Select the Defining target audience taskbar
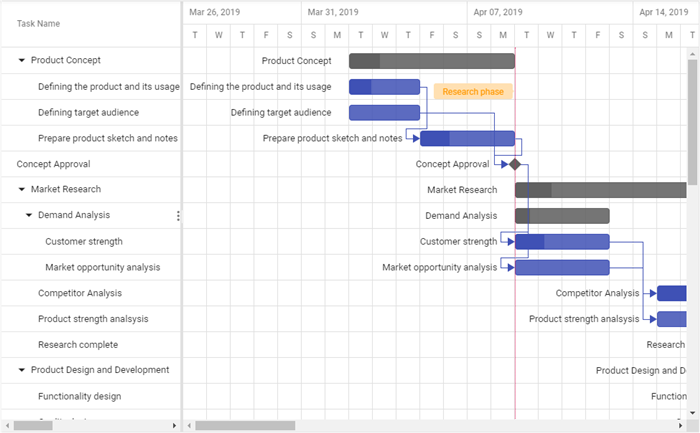700x433 pixels. click(384, 113)
